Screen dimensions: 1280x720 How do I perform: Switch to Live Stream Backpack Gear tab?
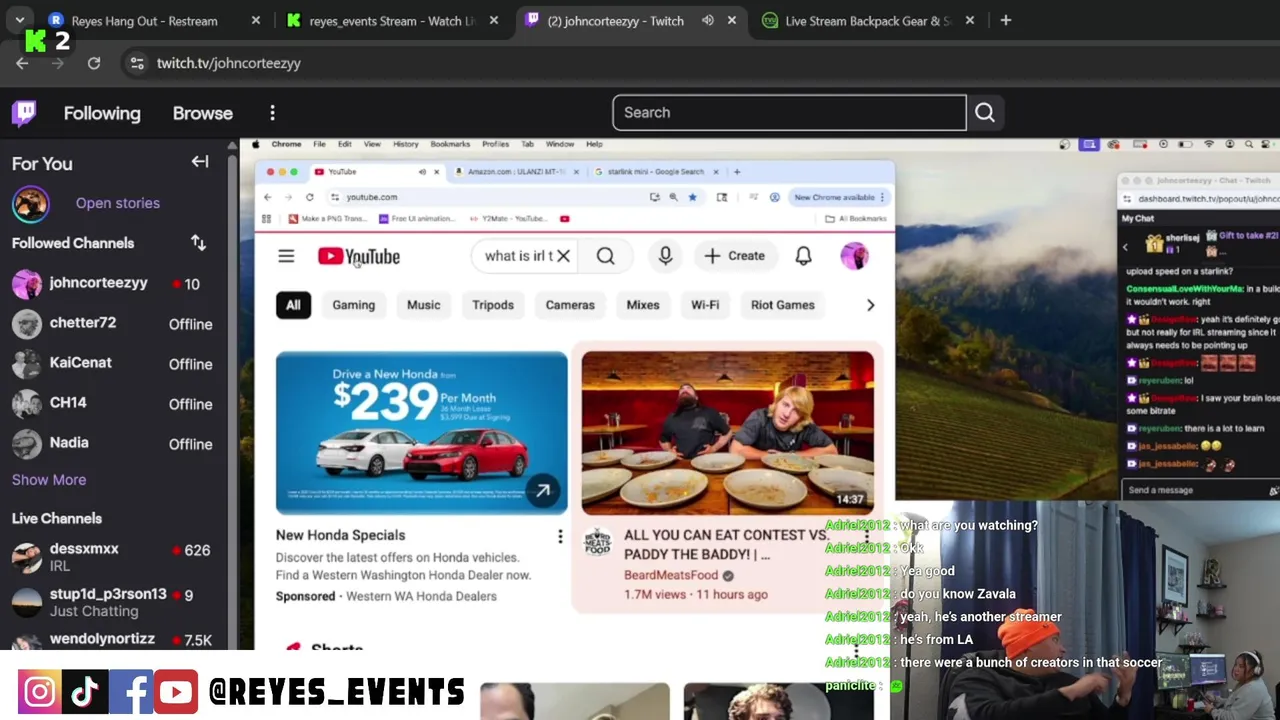(868, 21)
